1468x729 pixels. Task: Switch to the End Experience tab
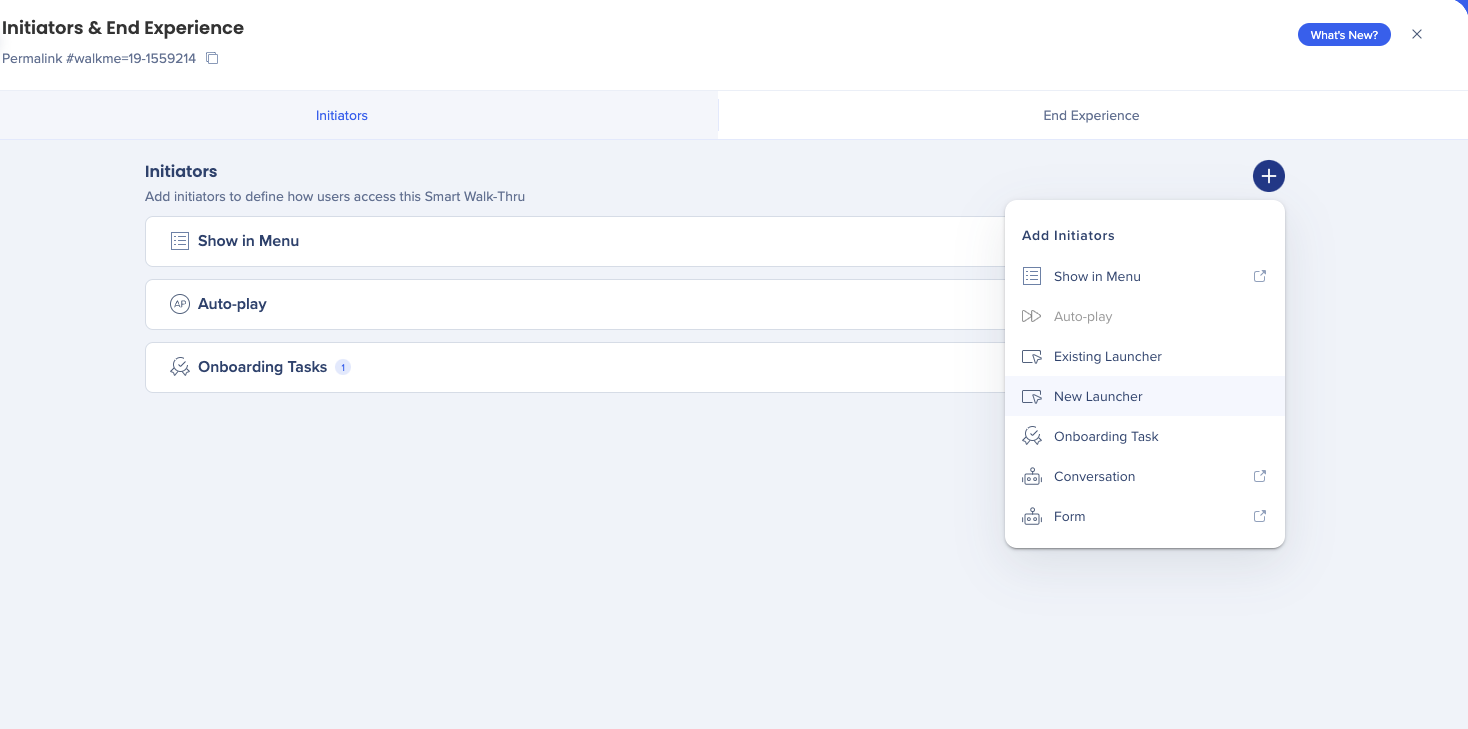pyautogui.click(x=1091, y=115)
